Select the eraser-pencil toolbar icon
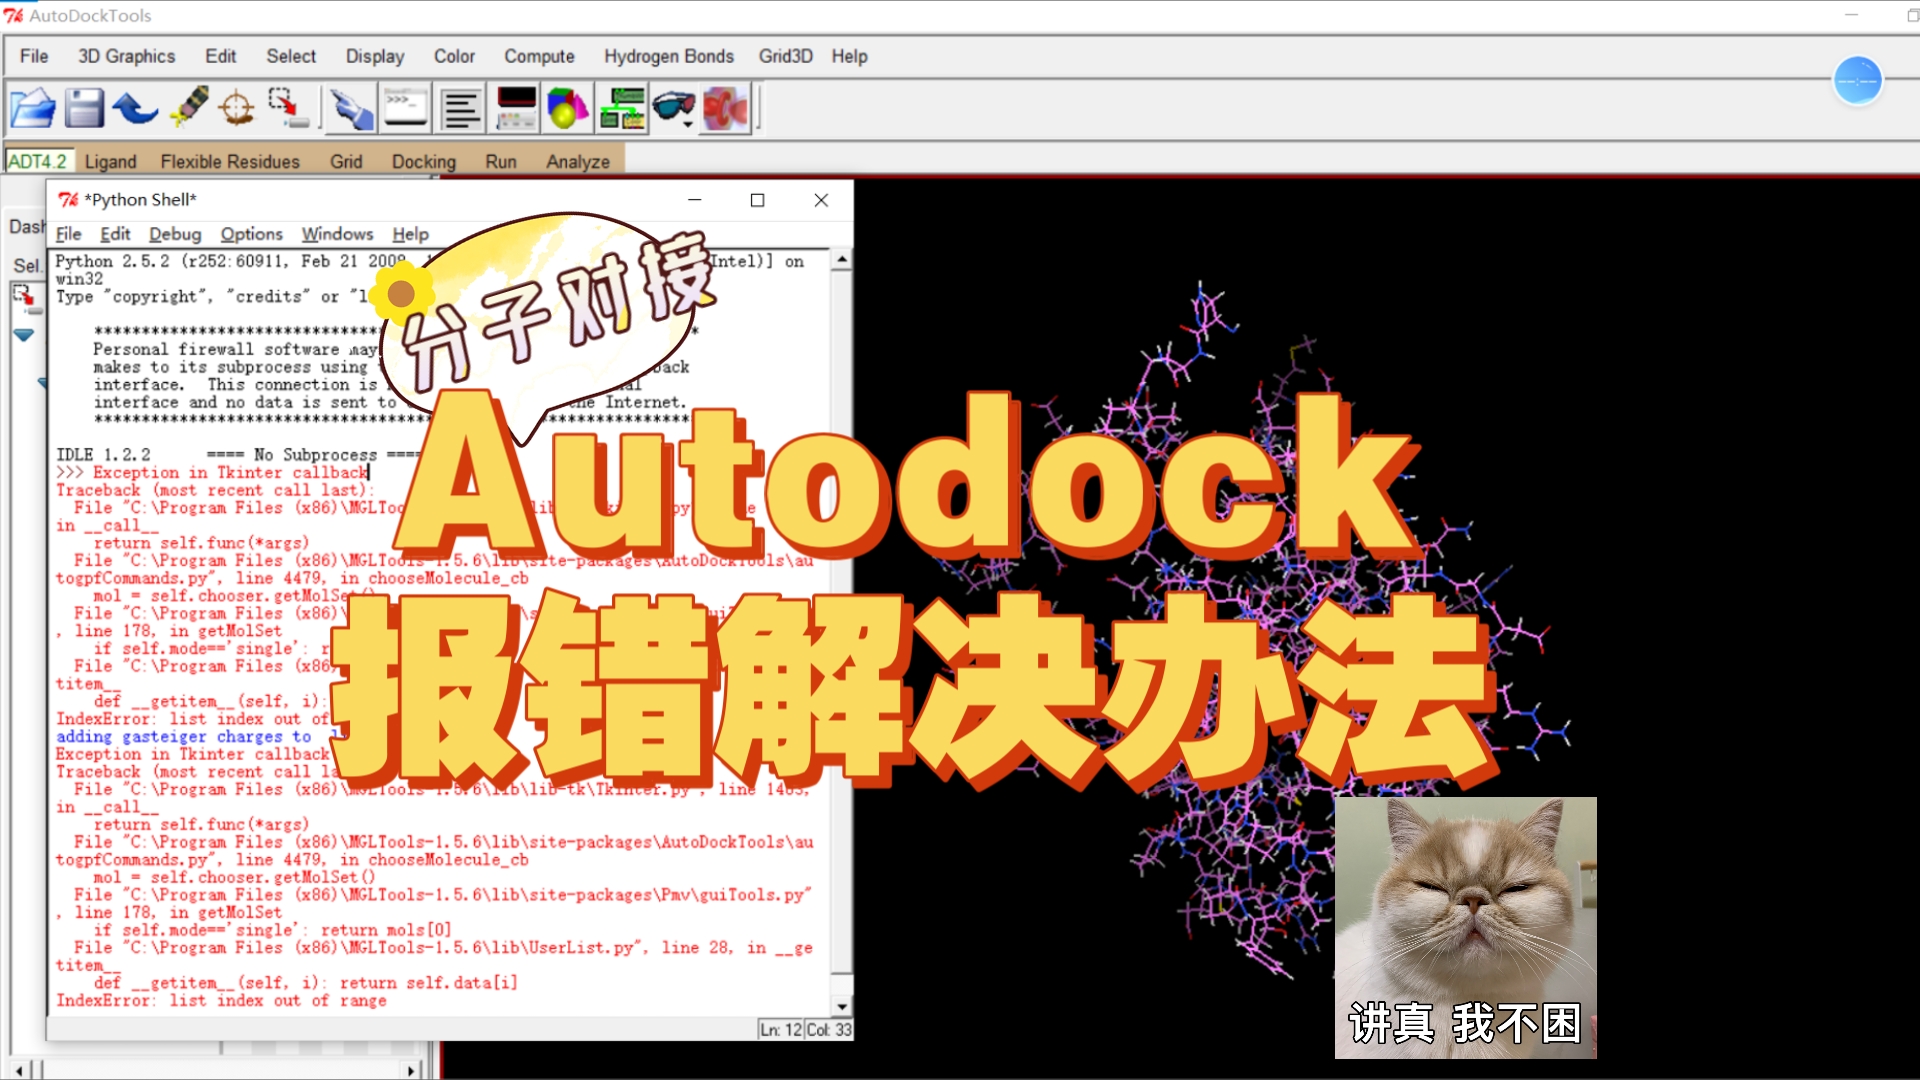The height and width of the screenshot is (1080, 1920). 189,108
